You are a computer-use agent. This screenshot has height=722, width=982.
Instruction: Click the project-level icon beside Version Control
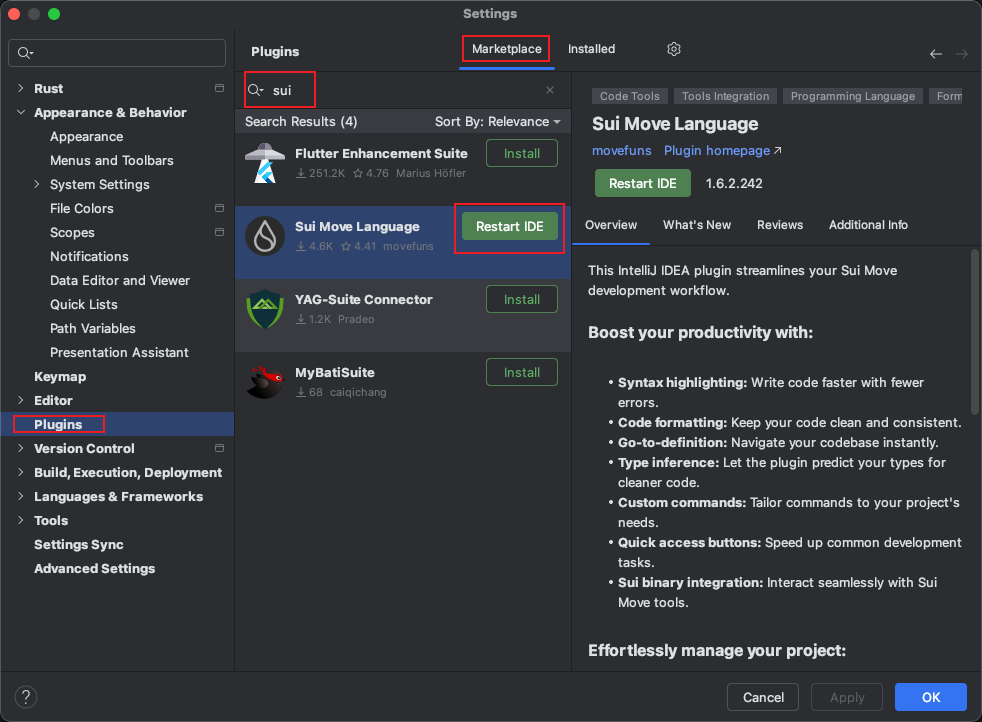point(219,448)
